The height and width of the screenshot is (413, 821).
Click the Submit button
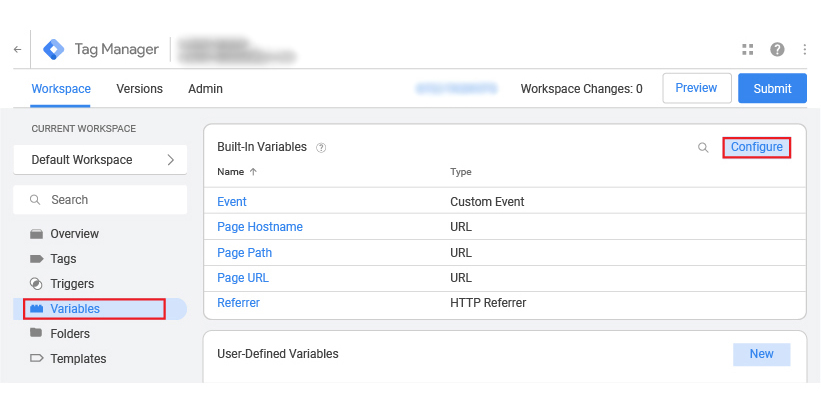772,88
